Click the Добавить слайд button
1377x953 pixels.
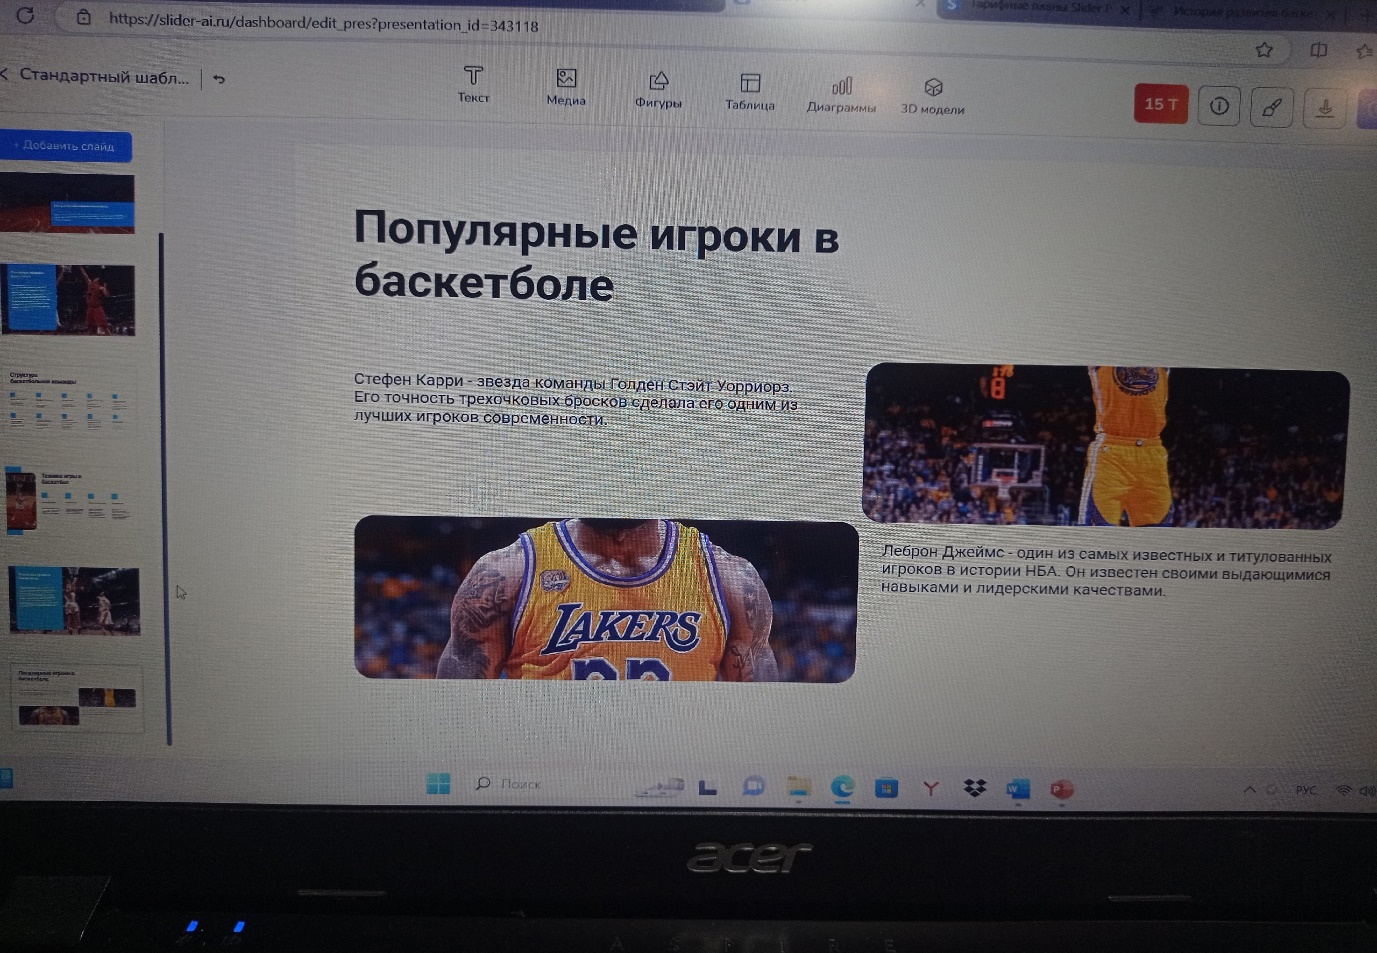pos(66,146)
